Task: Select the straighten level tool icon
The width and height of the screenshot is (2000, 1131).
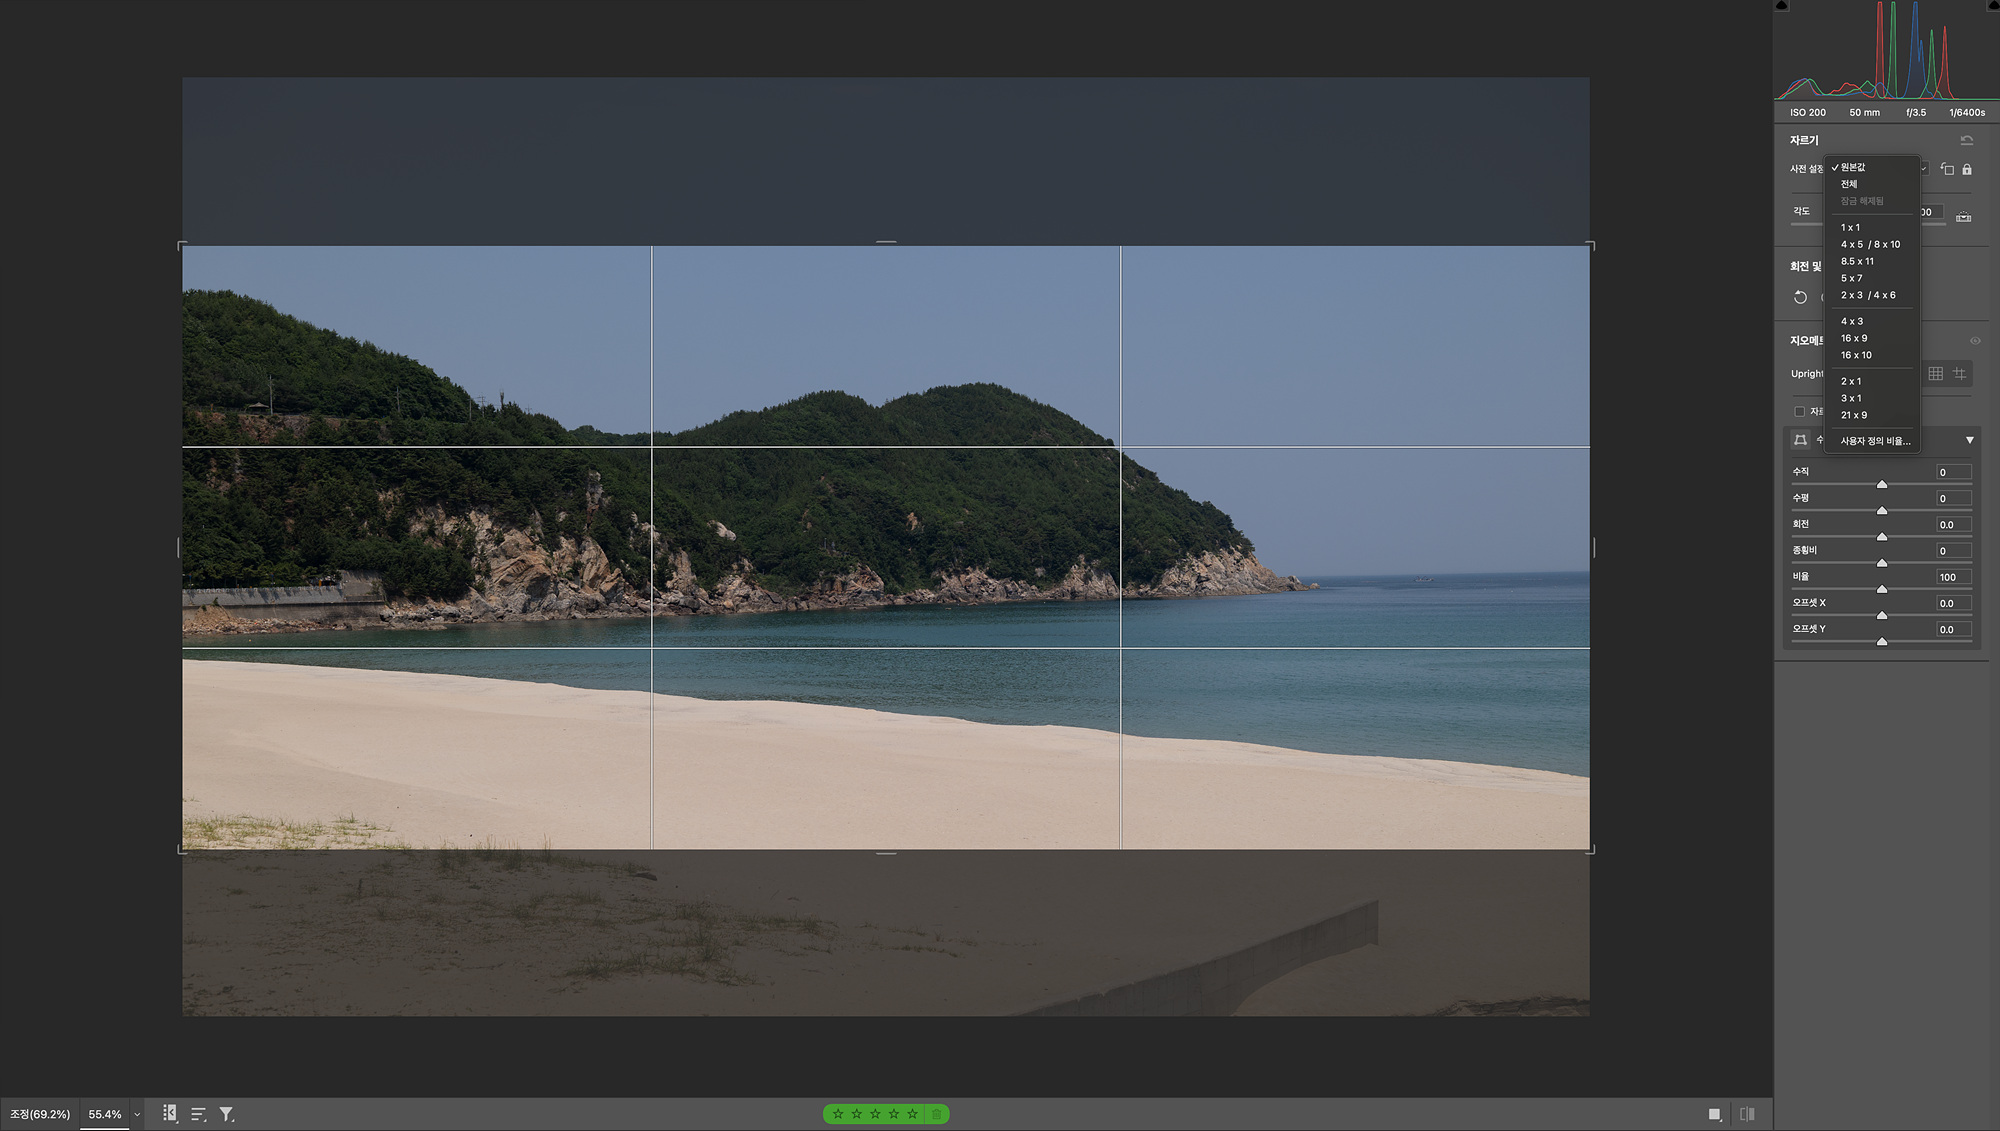Action: point(1963,216)
